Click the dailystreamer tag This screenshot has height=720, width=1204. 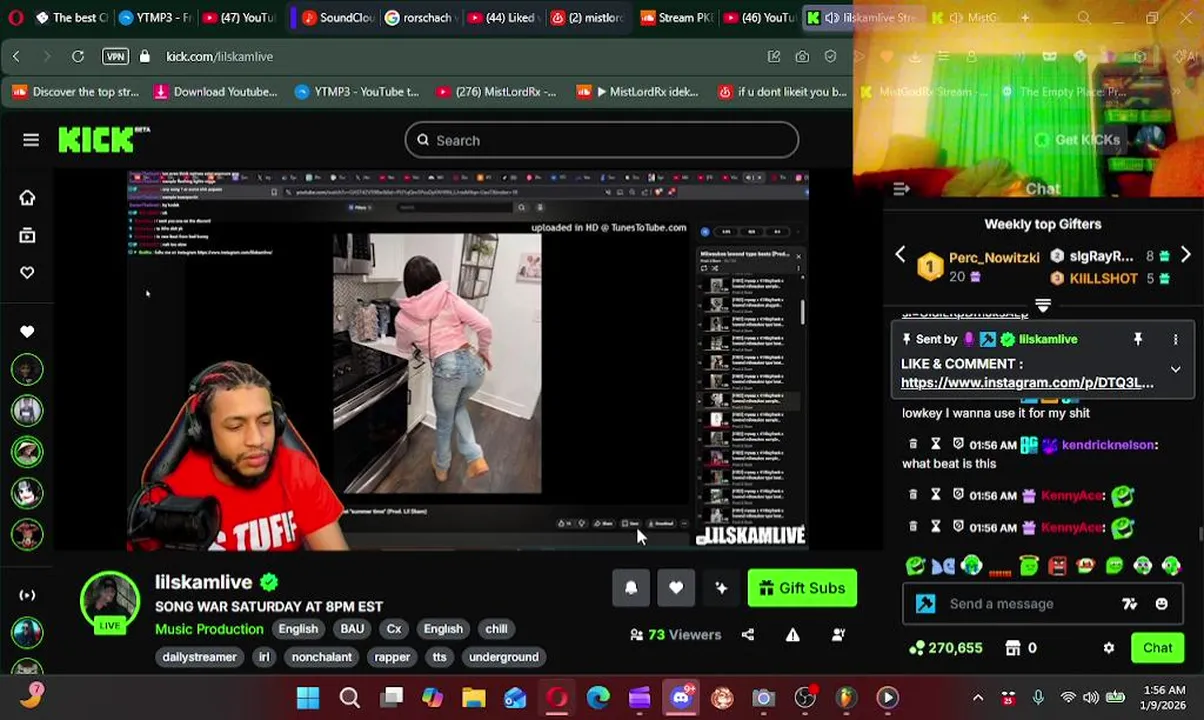(x=199, y=657)
